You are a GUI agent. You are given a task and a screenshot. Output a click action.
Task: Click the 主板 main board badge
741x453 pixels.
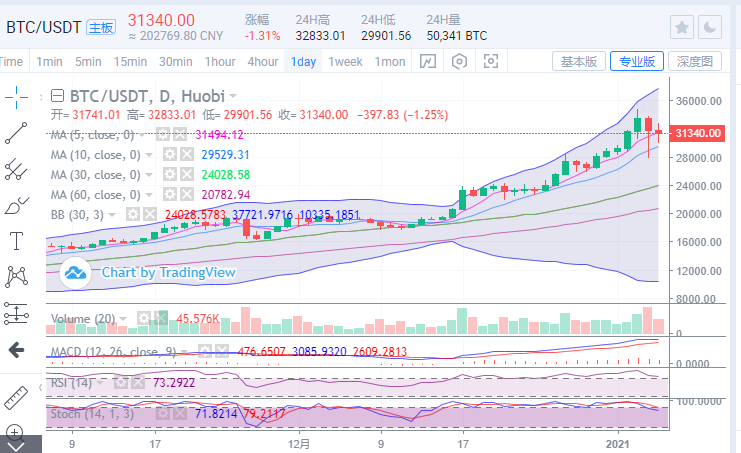pos(101,27)
